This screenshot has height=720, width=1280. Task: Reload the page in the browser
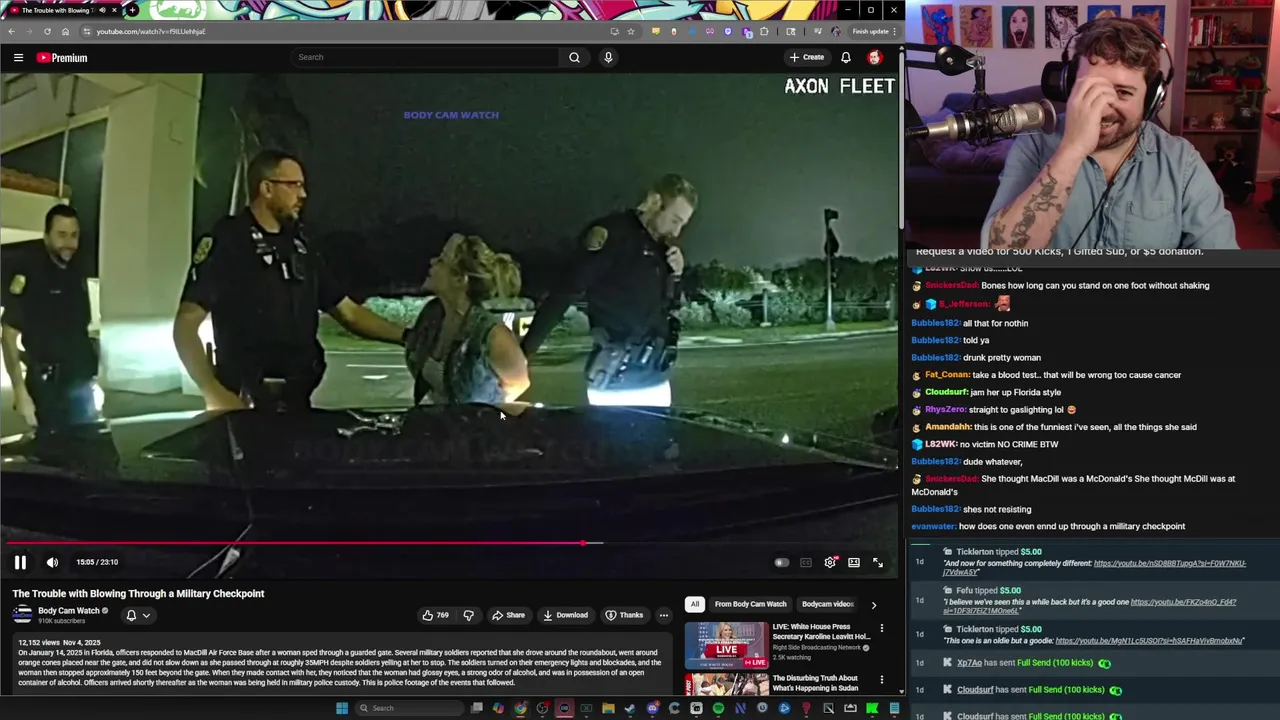coord(47,31)
